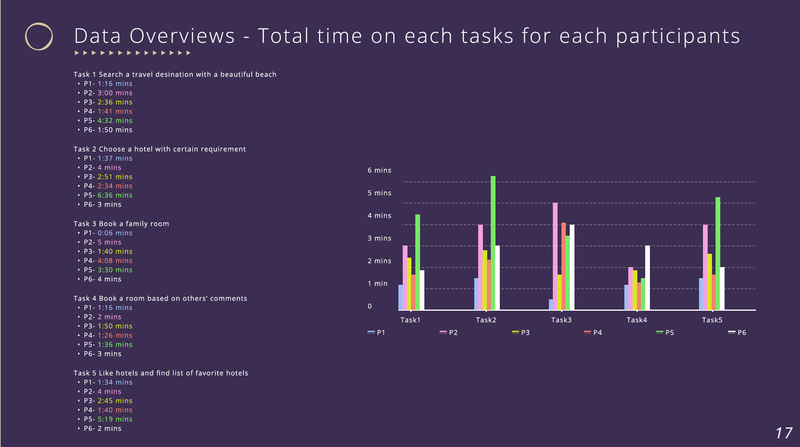Click the 'Task4' x-axis label
This screenshot has height=447, width=800.
click(x=637, y=320)
